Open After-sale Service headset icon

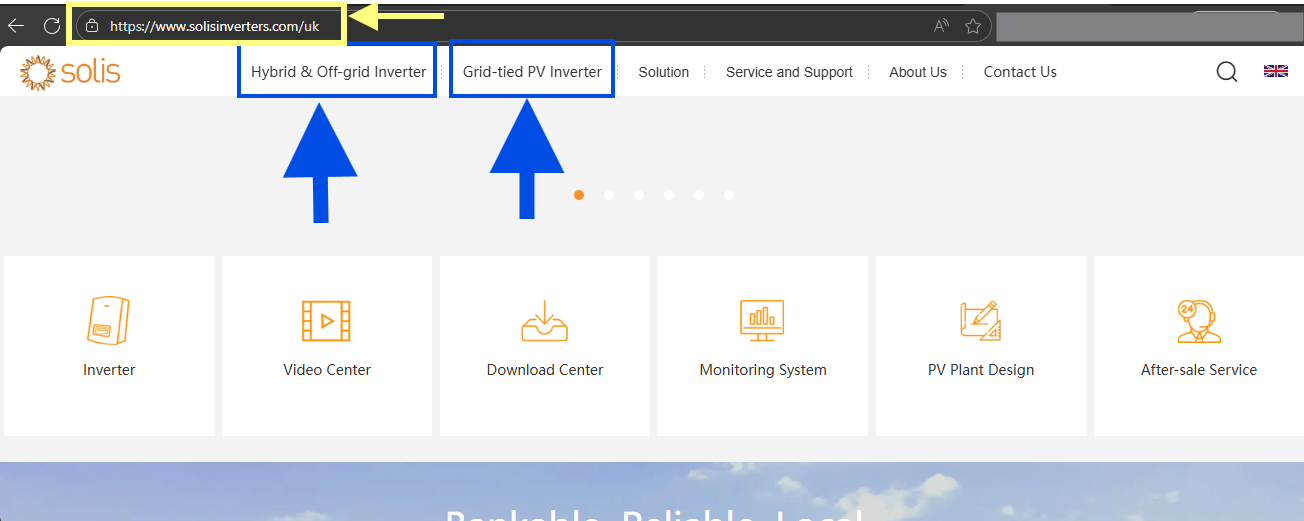click(1198, 321)
